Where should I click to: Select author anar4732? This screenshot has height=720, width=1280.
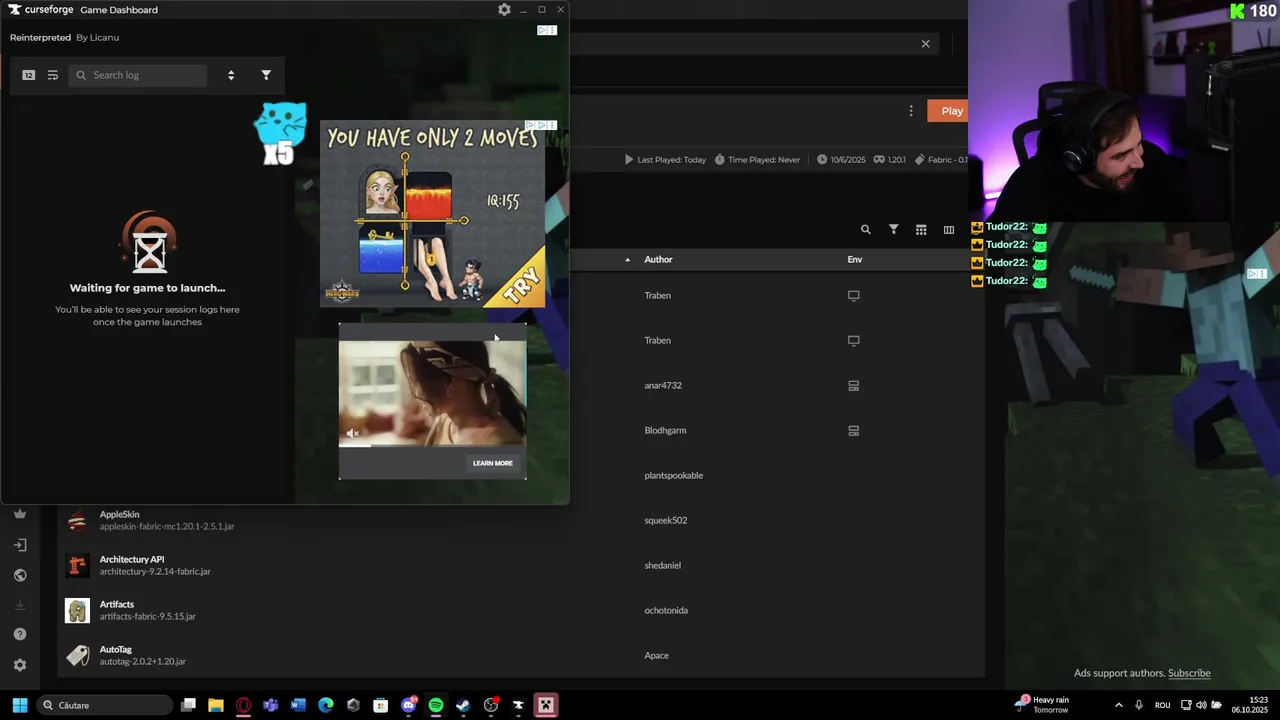coord(663,386)
